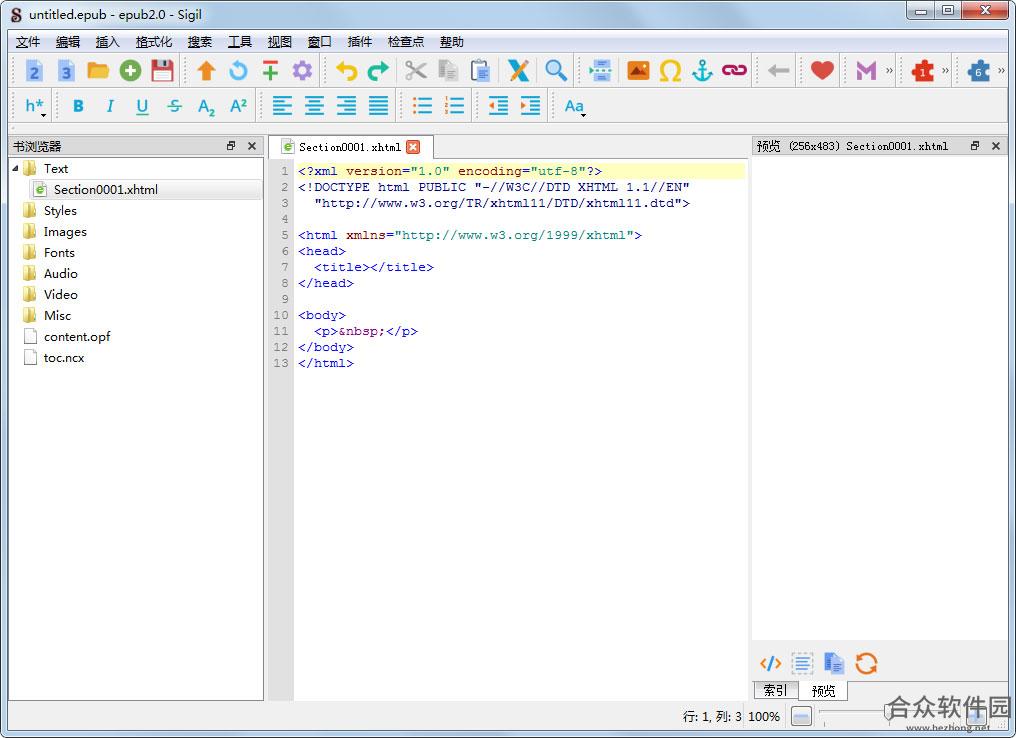Select the Styles folder
This screenshot has height=738, width=1016.
tap(60, 211)
